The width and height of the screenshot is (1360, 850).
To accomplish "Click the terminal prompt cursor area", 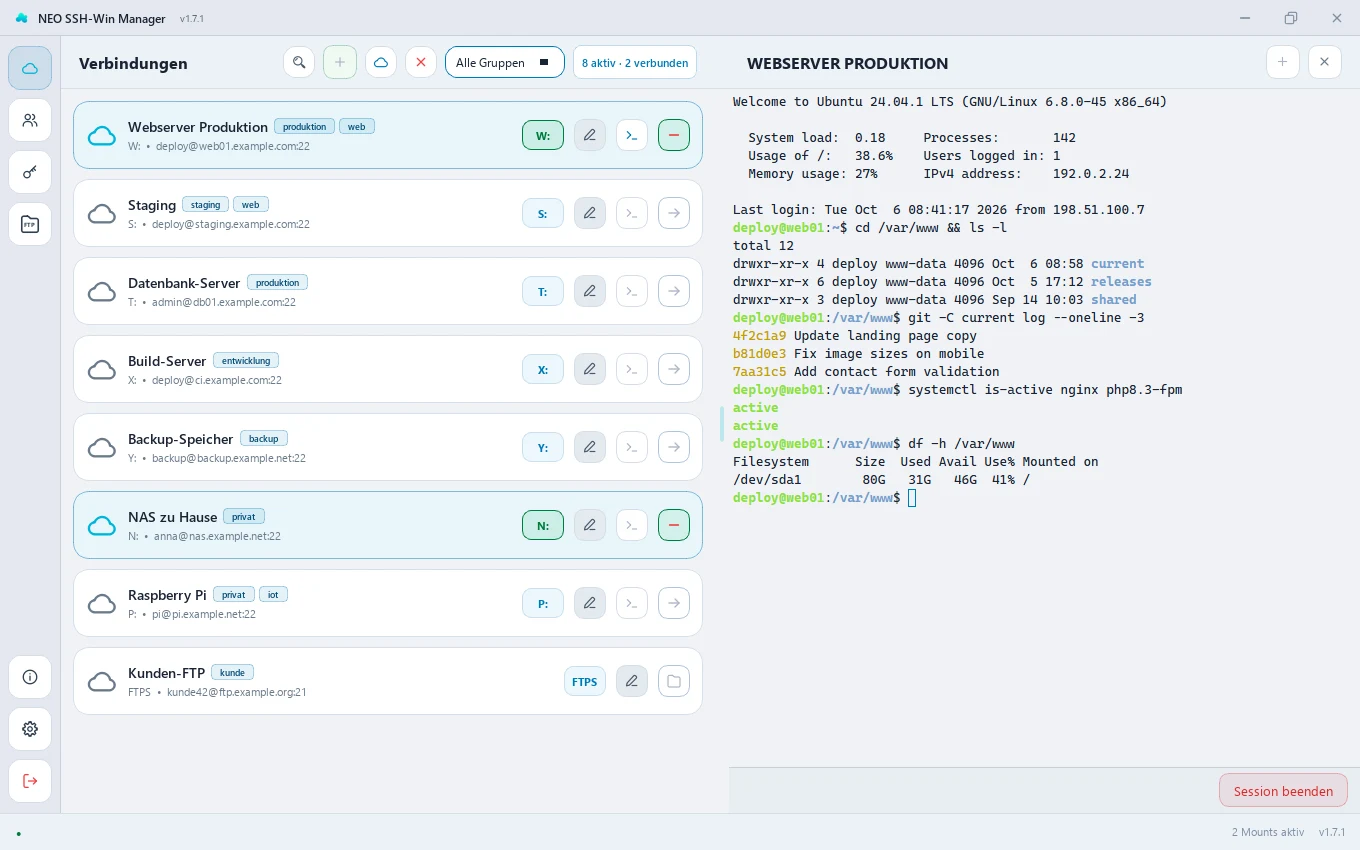I will coord(912,498).
